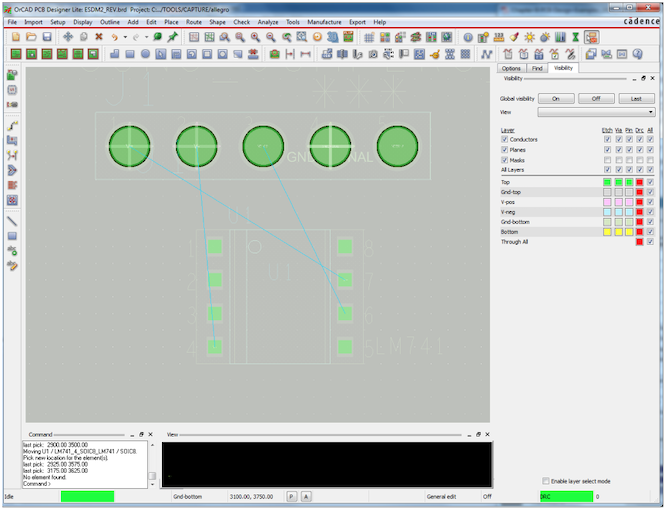This screenshot has width=665, height=509.
Task: Toggle the Planes layer checkbox
Action: click(x=504, y=150)
